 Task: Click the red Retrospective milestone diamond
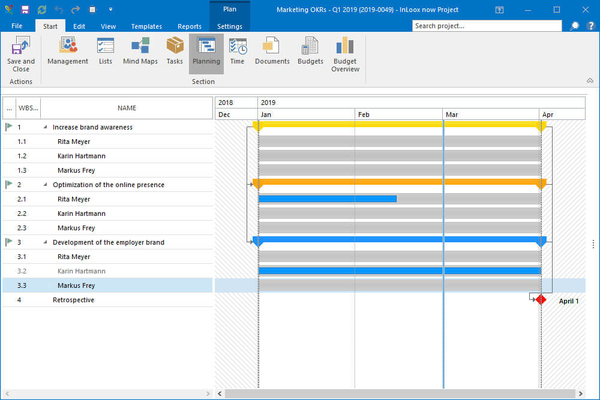pyautogui.click(x=541, y=300)
